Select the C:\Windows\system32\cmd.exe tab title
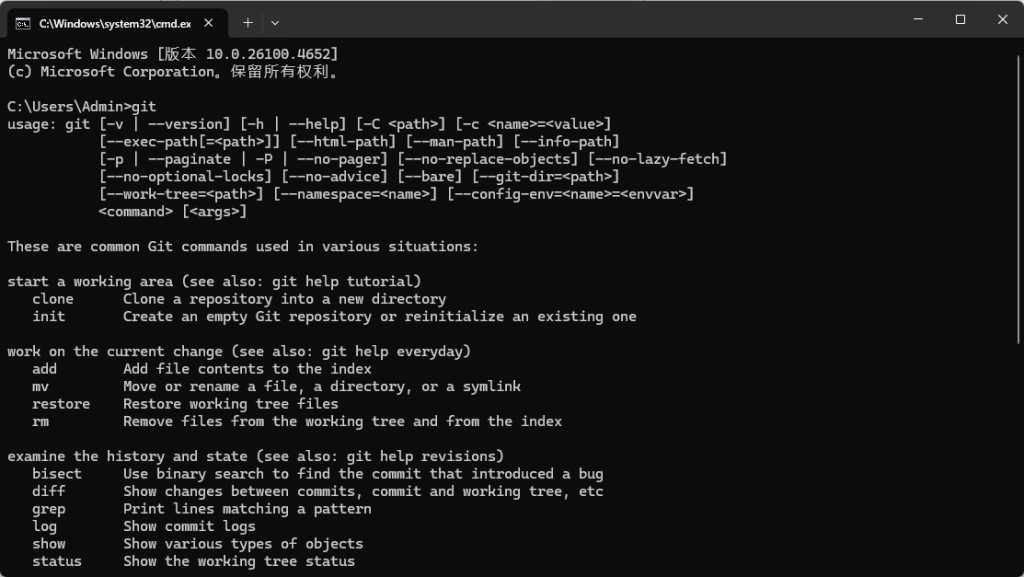 point(115,23)
